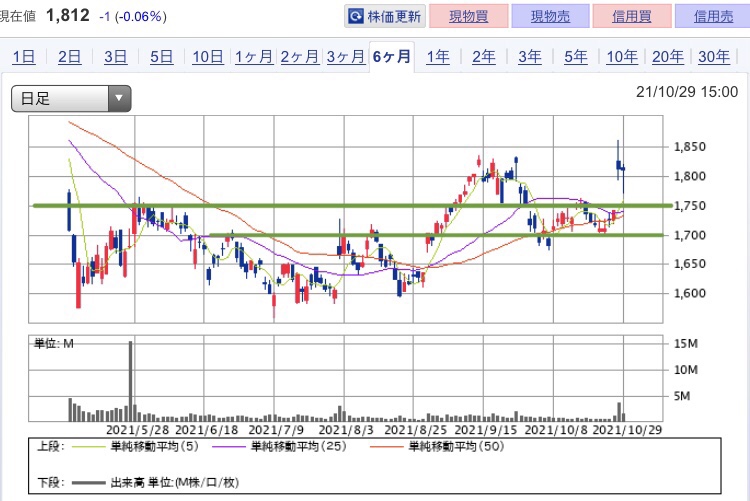Switch chart to 2日 period
The width and height of the screenshot is (750, 501).
click(69, 56)
